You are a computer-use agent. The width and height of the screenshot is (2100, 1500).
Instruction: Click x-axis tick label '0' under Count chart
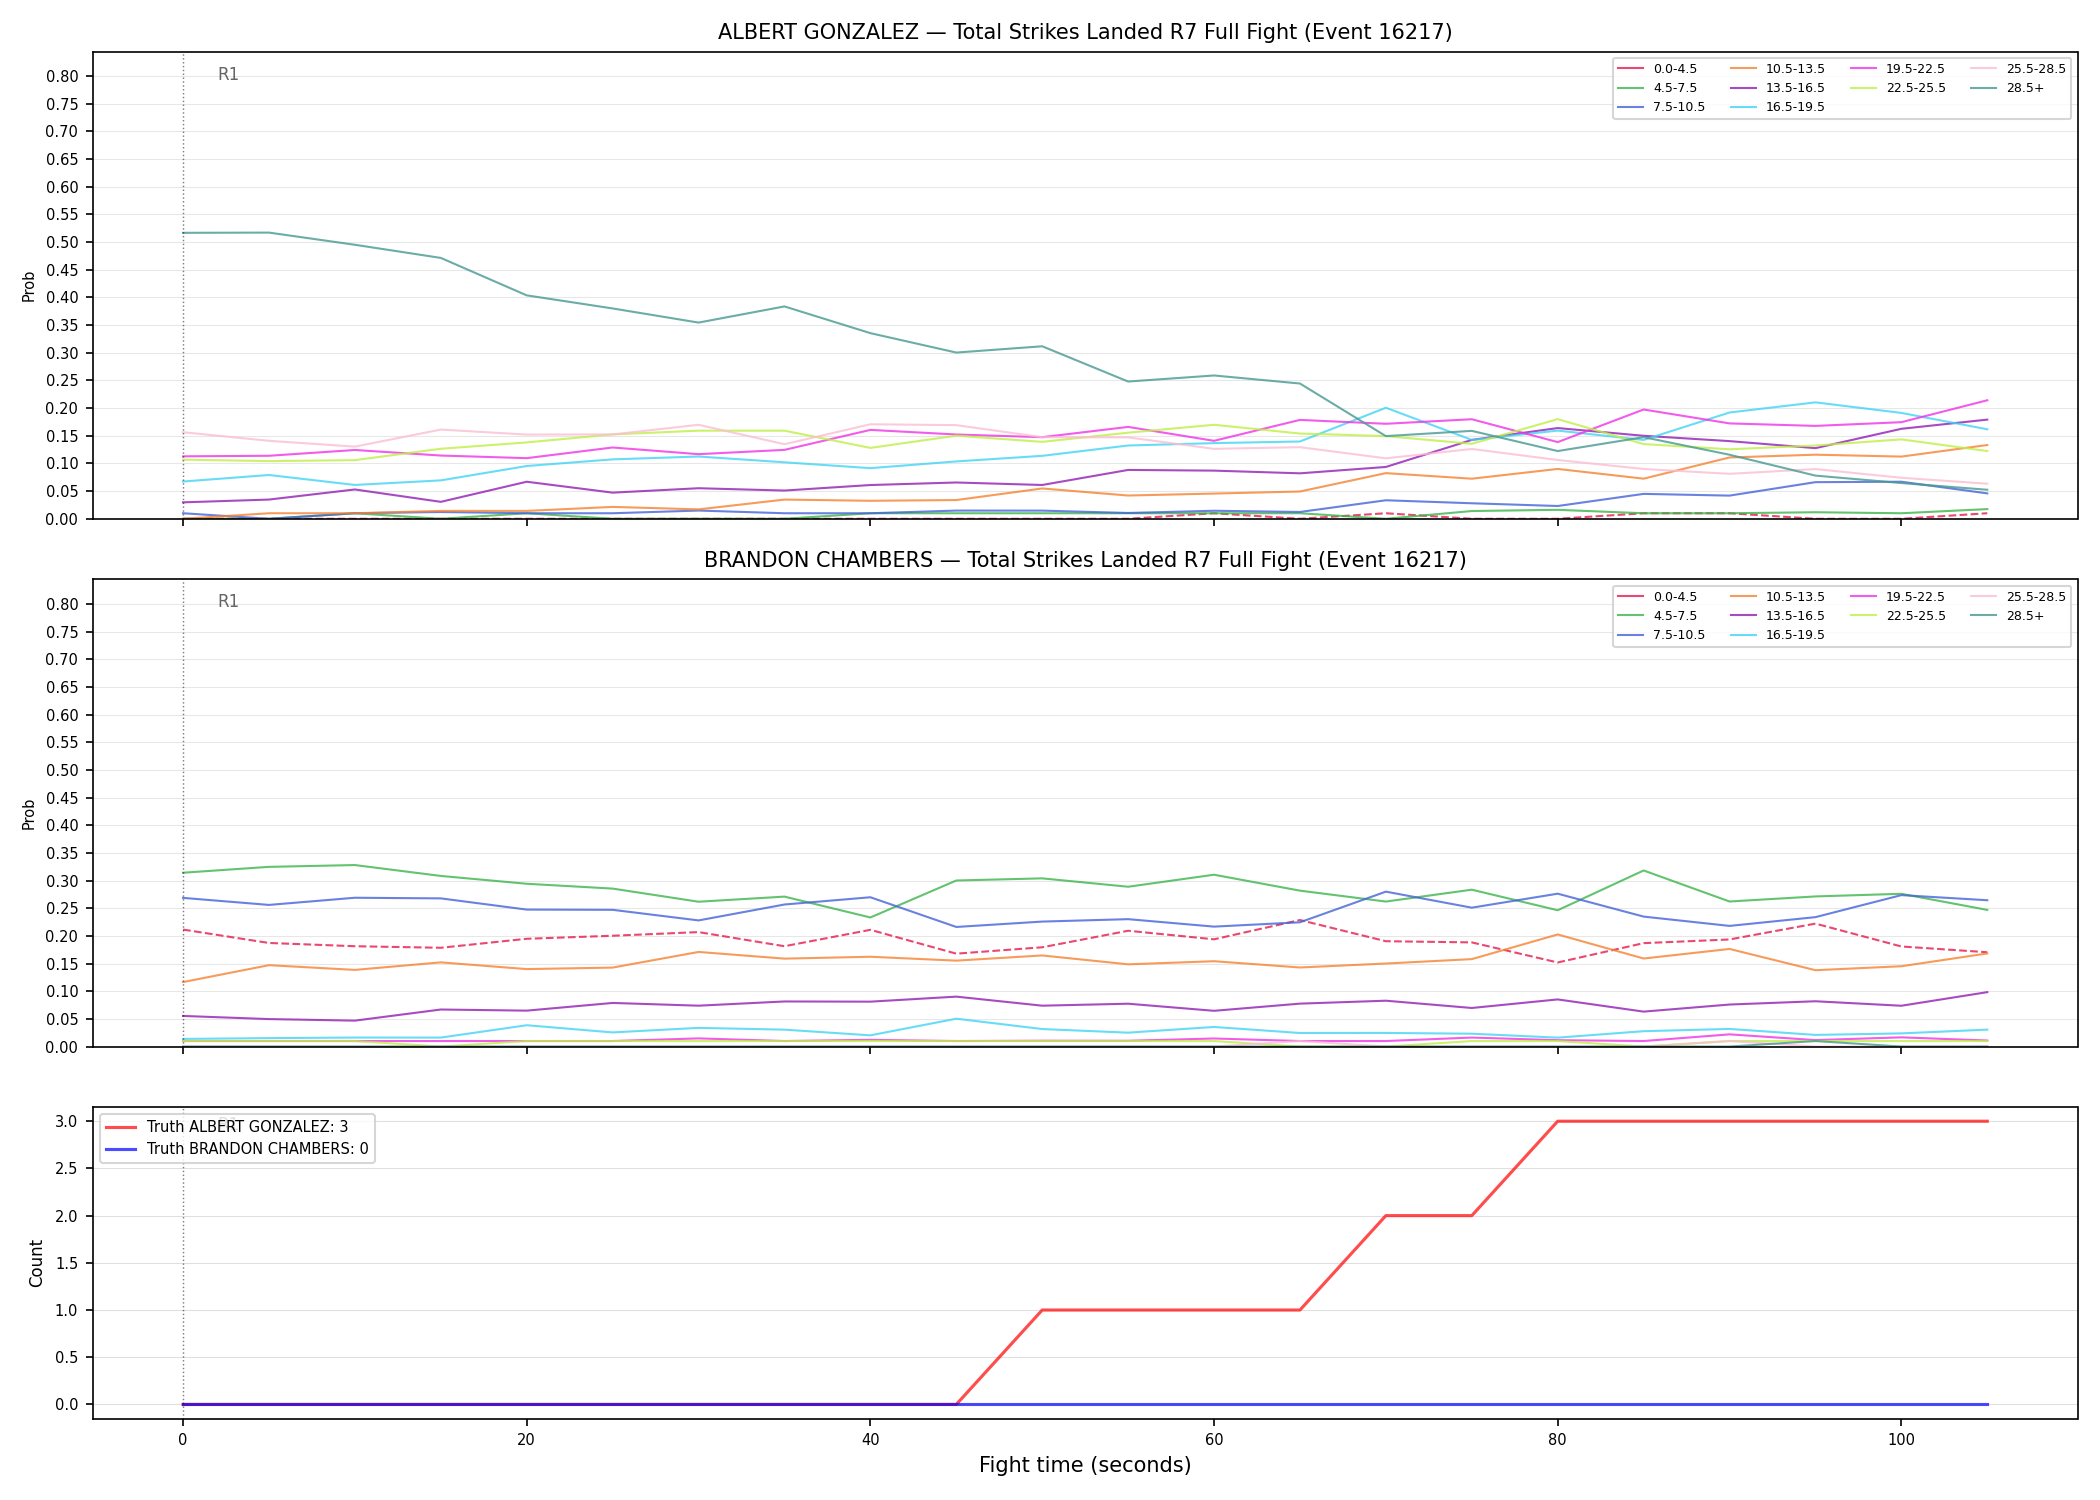click(x=182, y=1441)
